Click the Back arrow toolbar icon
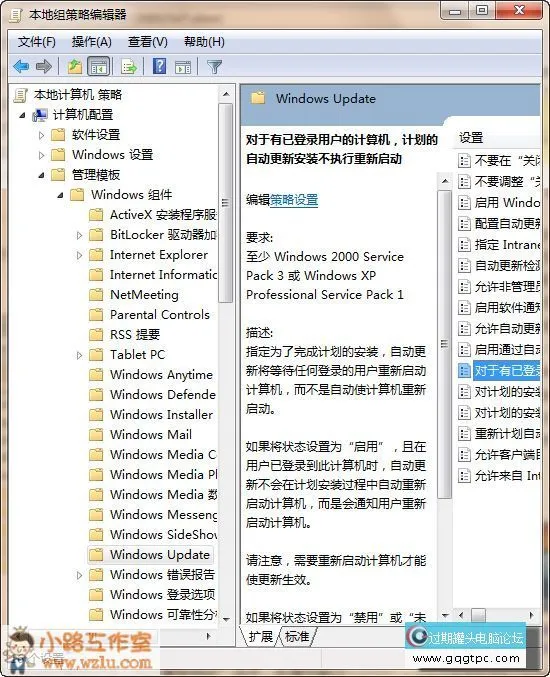 (21, 66)
